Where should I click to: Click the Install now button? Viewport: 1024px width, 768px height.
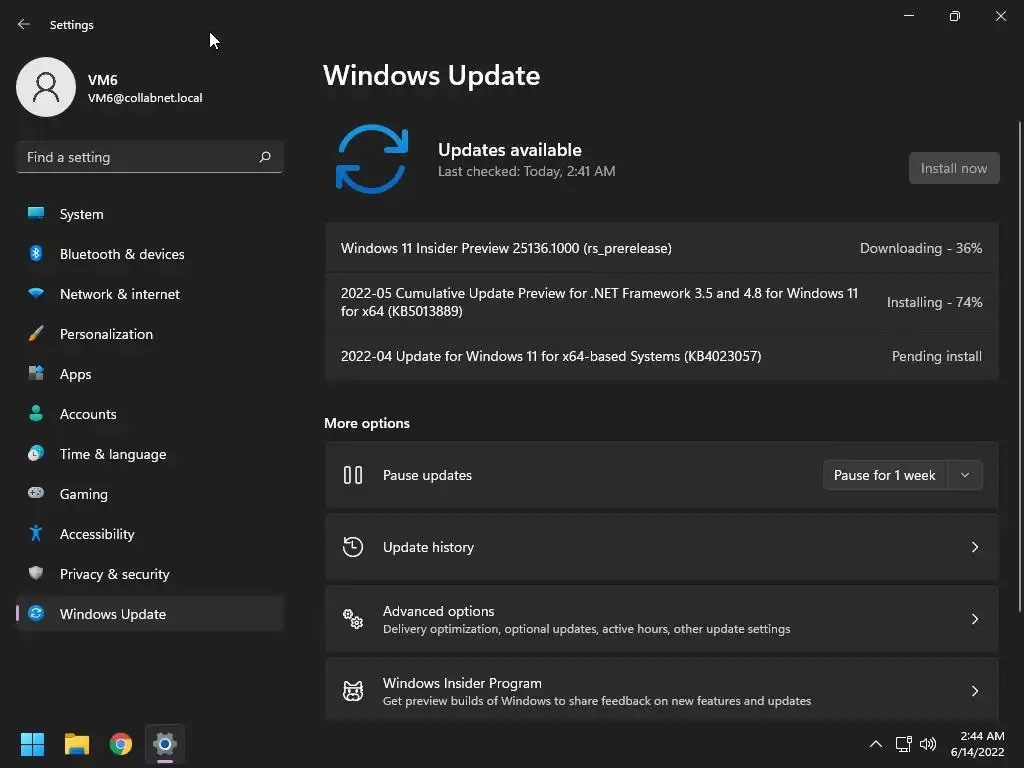coord(953,168)
